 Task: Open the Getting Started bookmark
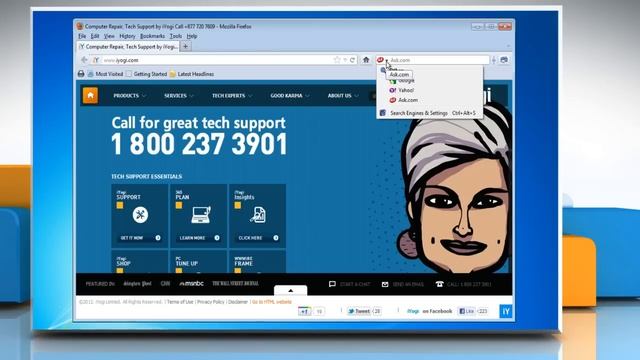[147, 74]
